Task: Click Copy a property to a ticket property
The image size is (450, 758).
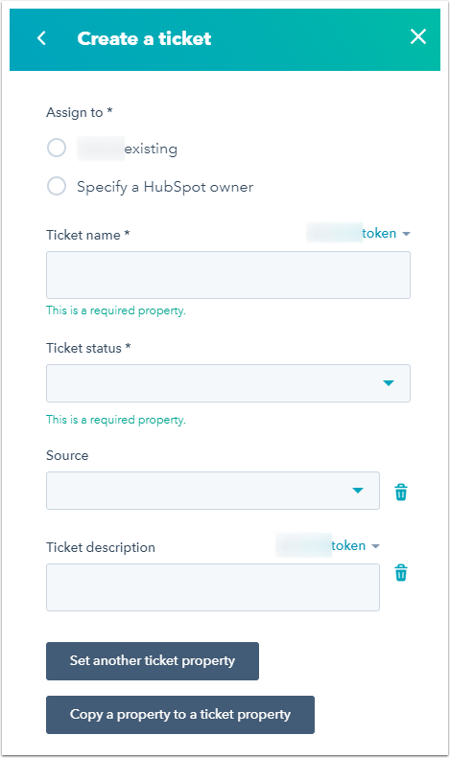Action: pos(180,714)
